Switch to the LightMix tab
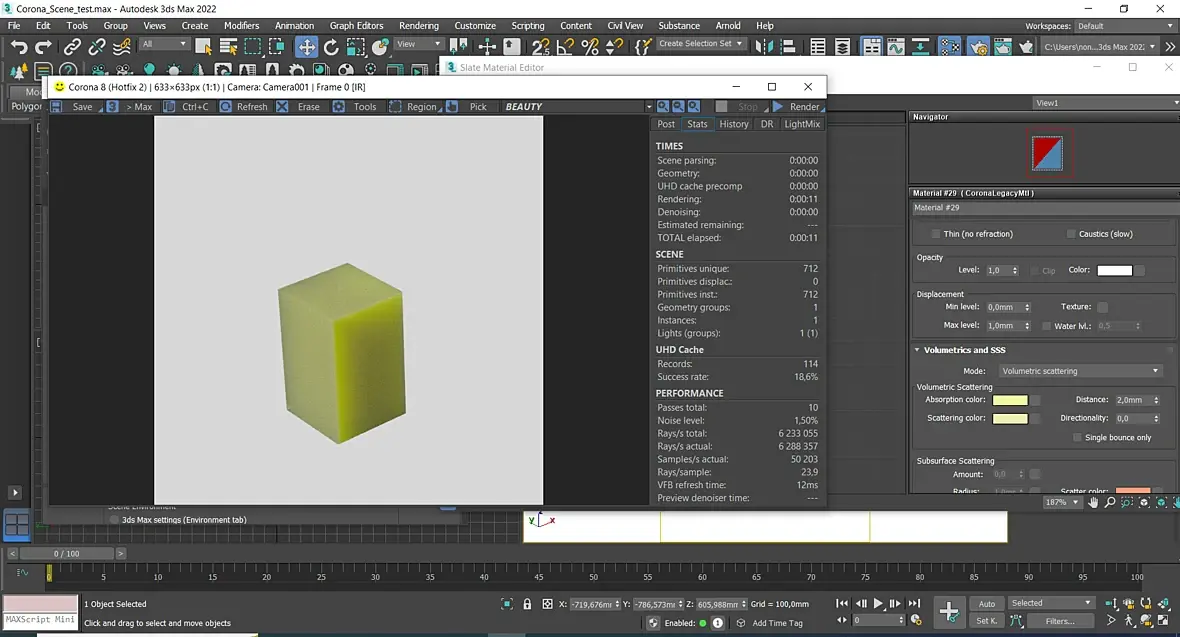Viewport: 1180px width, 637px height. click(x=801, y=124)
